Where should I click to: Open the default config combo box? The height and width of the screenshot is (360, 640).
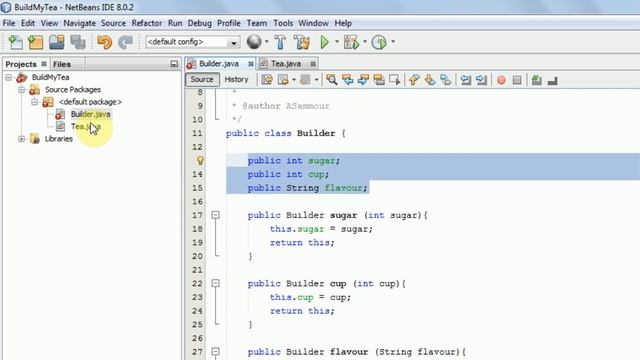click(192, 42)
